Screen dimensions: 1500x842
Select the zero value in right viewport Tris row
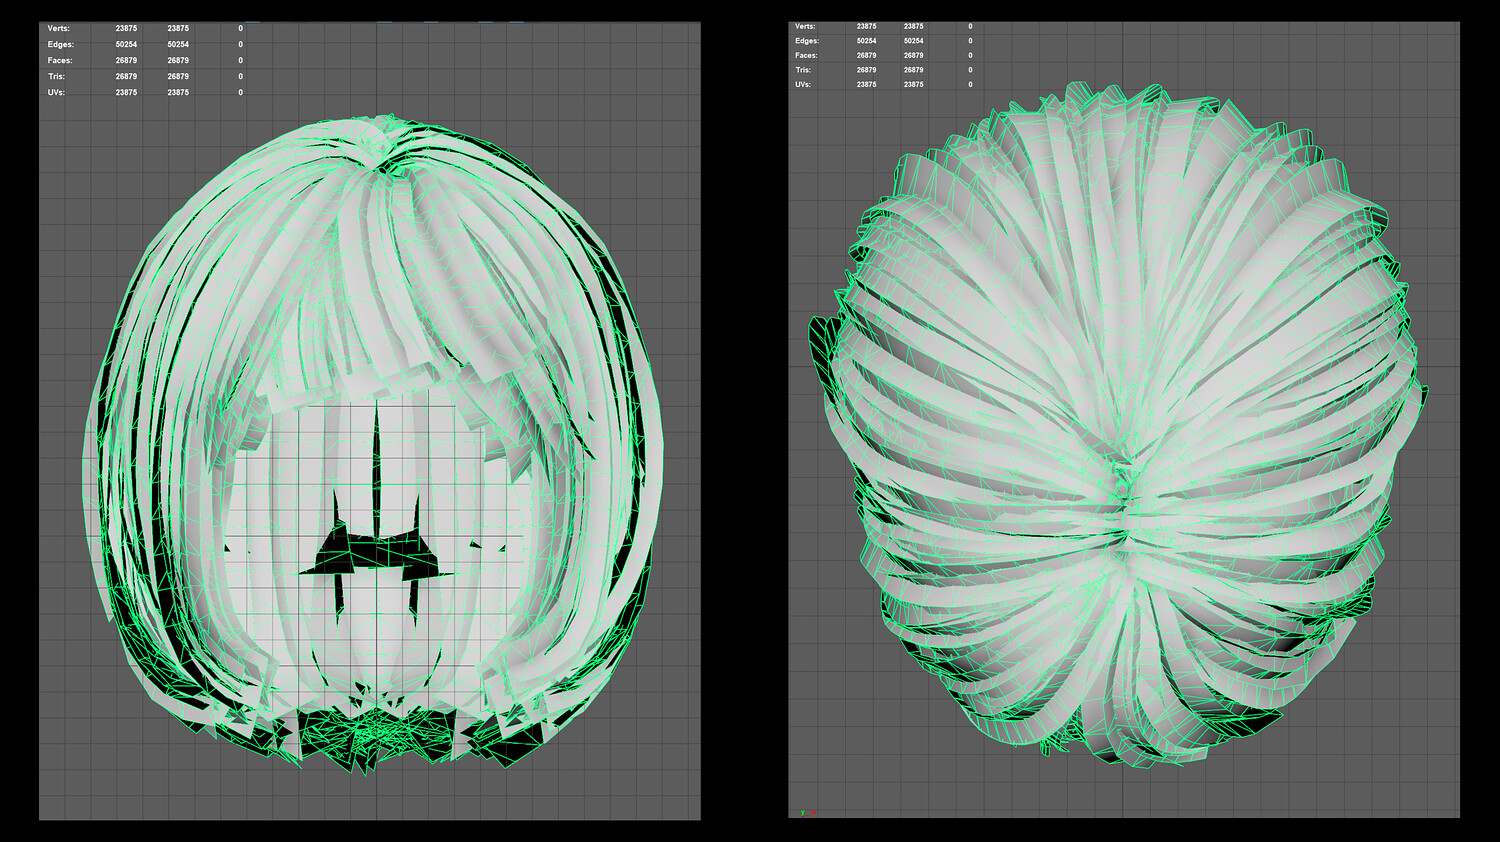[x=970, y=70]
